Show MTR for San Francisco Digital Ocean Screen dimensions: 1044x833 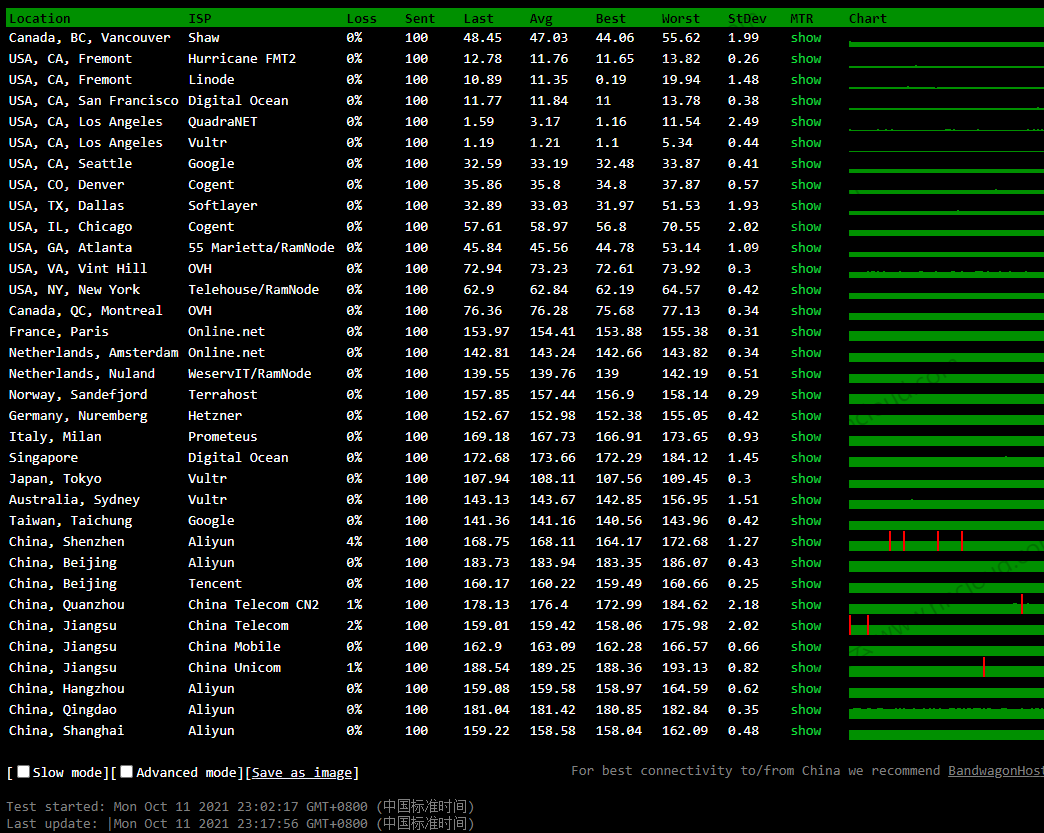[x=806, y=101]
